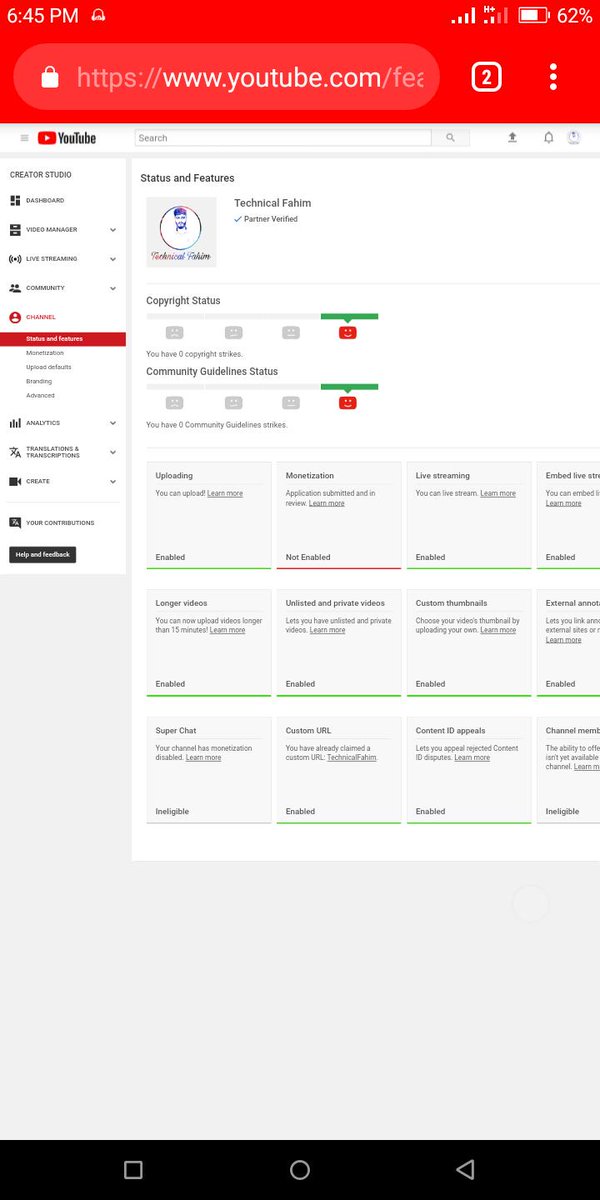Click Learn more in Custom thumbnails card
The height and width of the screenshot is (1200, 600).
(x=498, y=631)
